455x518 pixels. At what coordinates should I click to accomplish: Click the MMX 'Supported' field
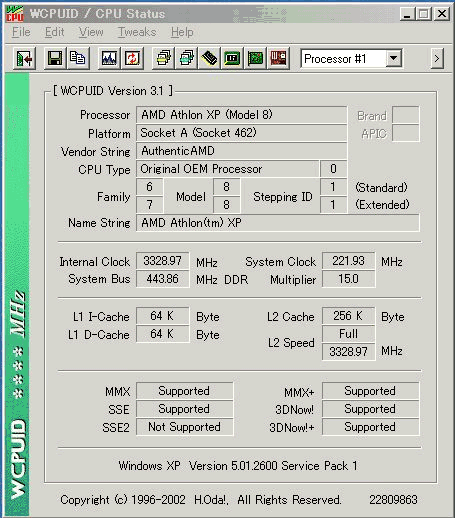[185, 391]
